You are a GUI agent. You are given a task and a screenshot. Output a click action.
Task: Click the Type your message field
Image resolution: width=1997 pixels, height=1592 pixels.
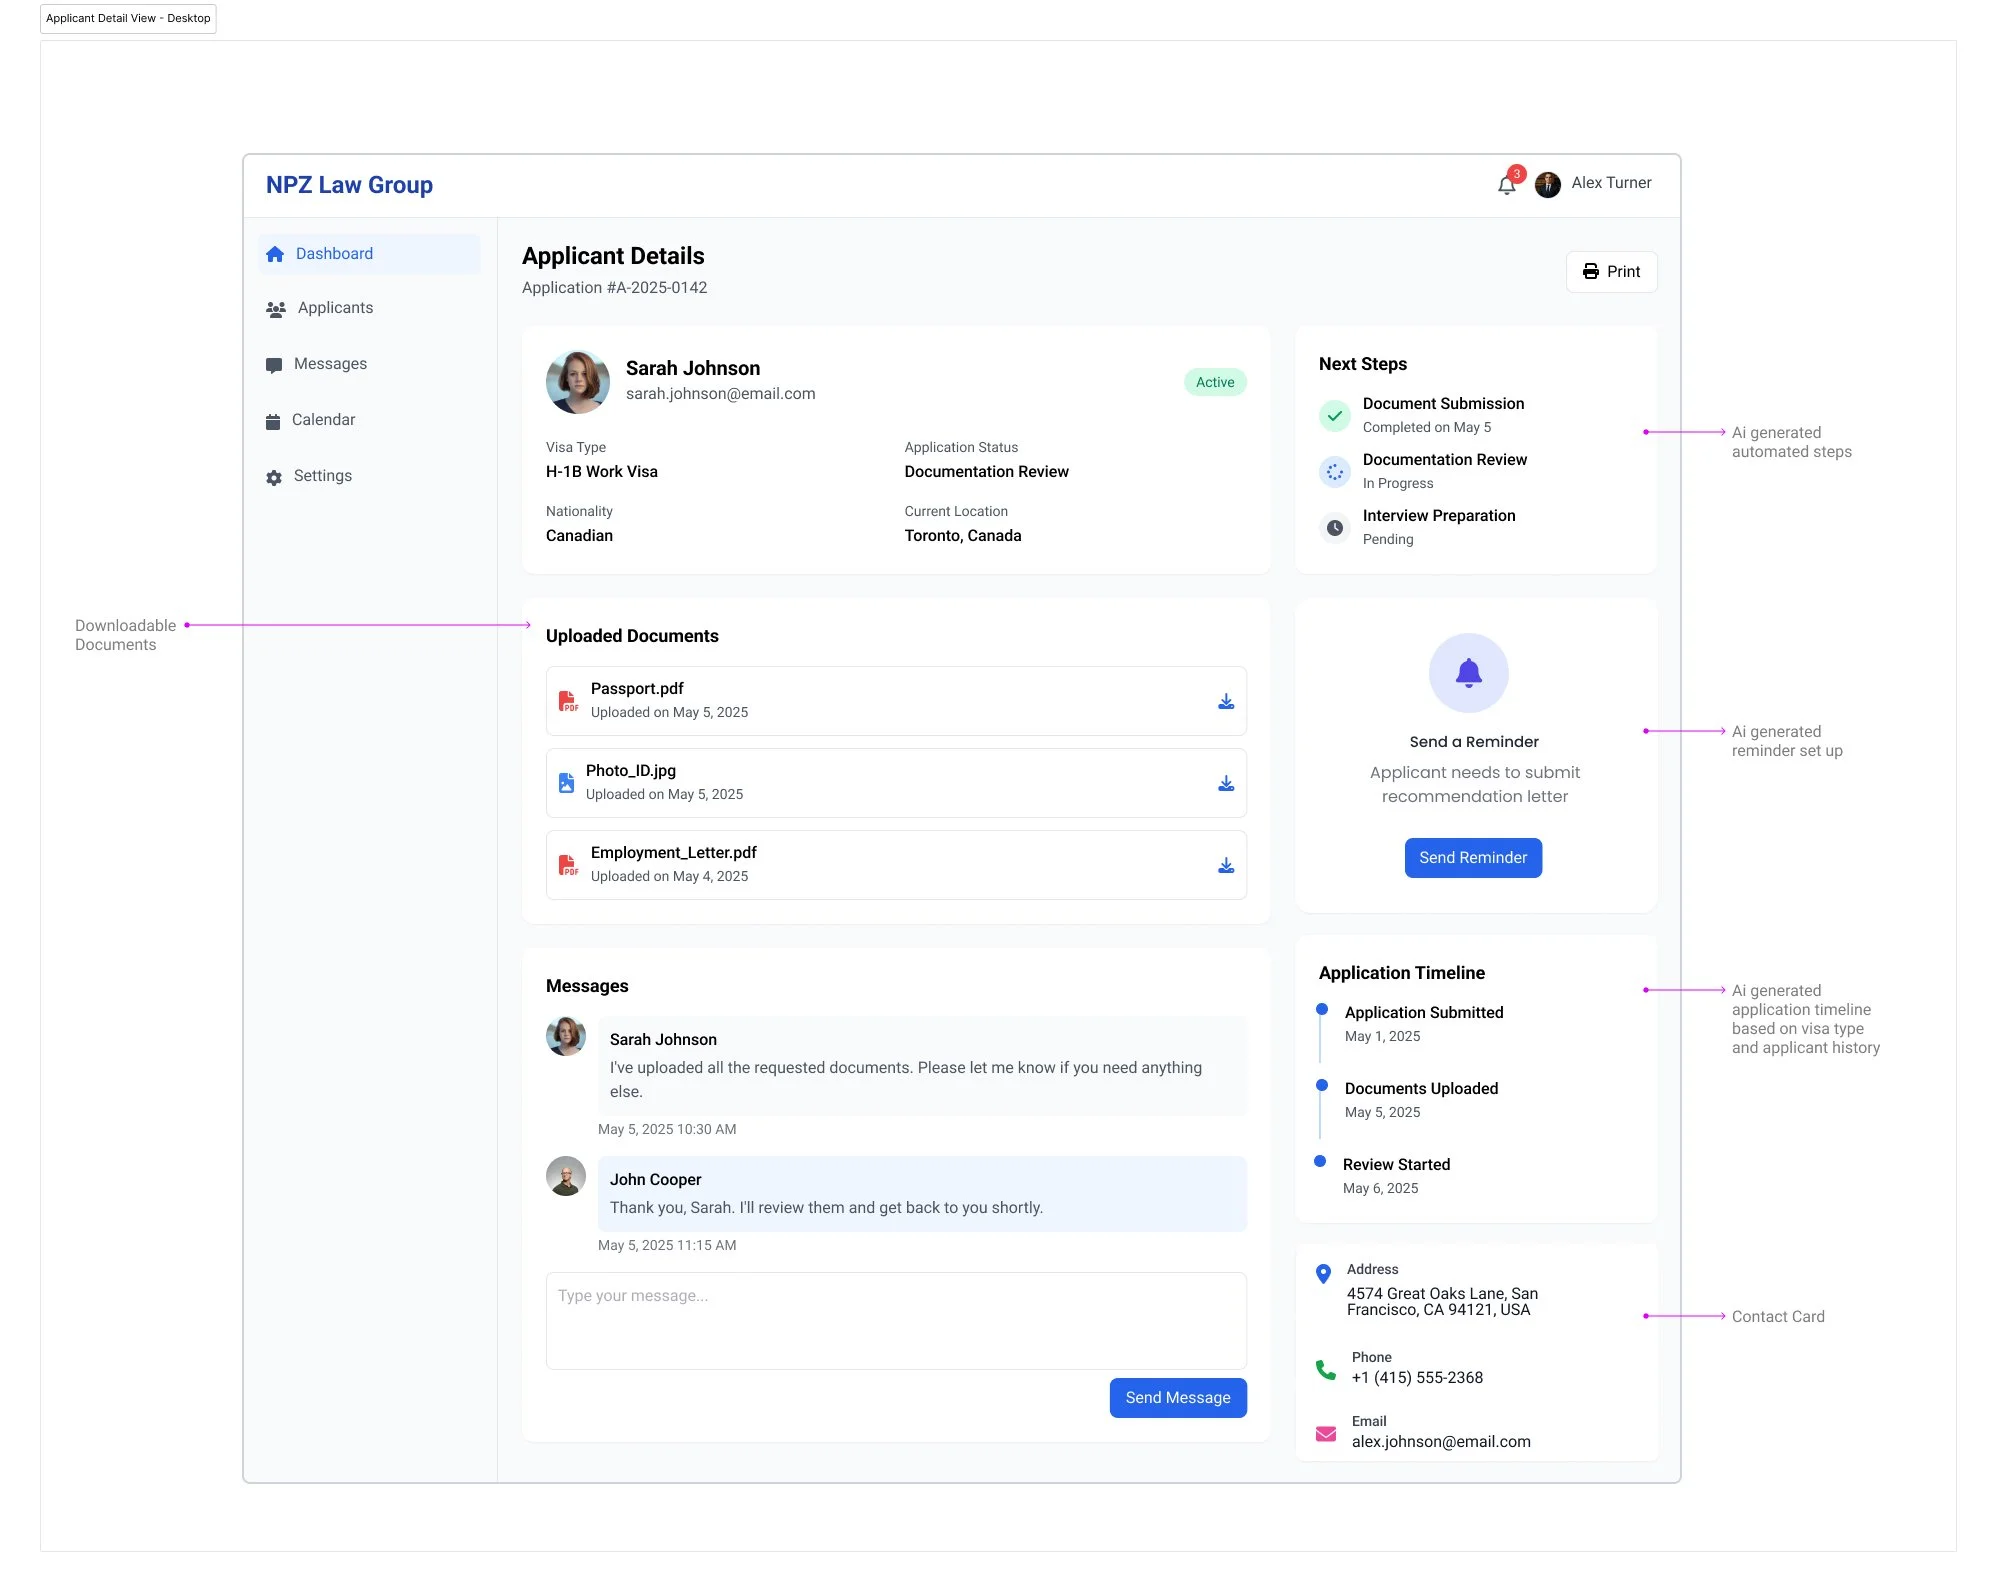pyautogui.click(x=895, y=1320)
